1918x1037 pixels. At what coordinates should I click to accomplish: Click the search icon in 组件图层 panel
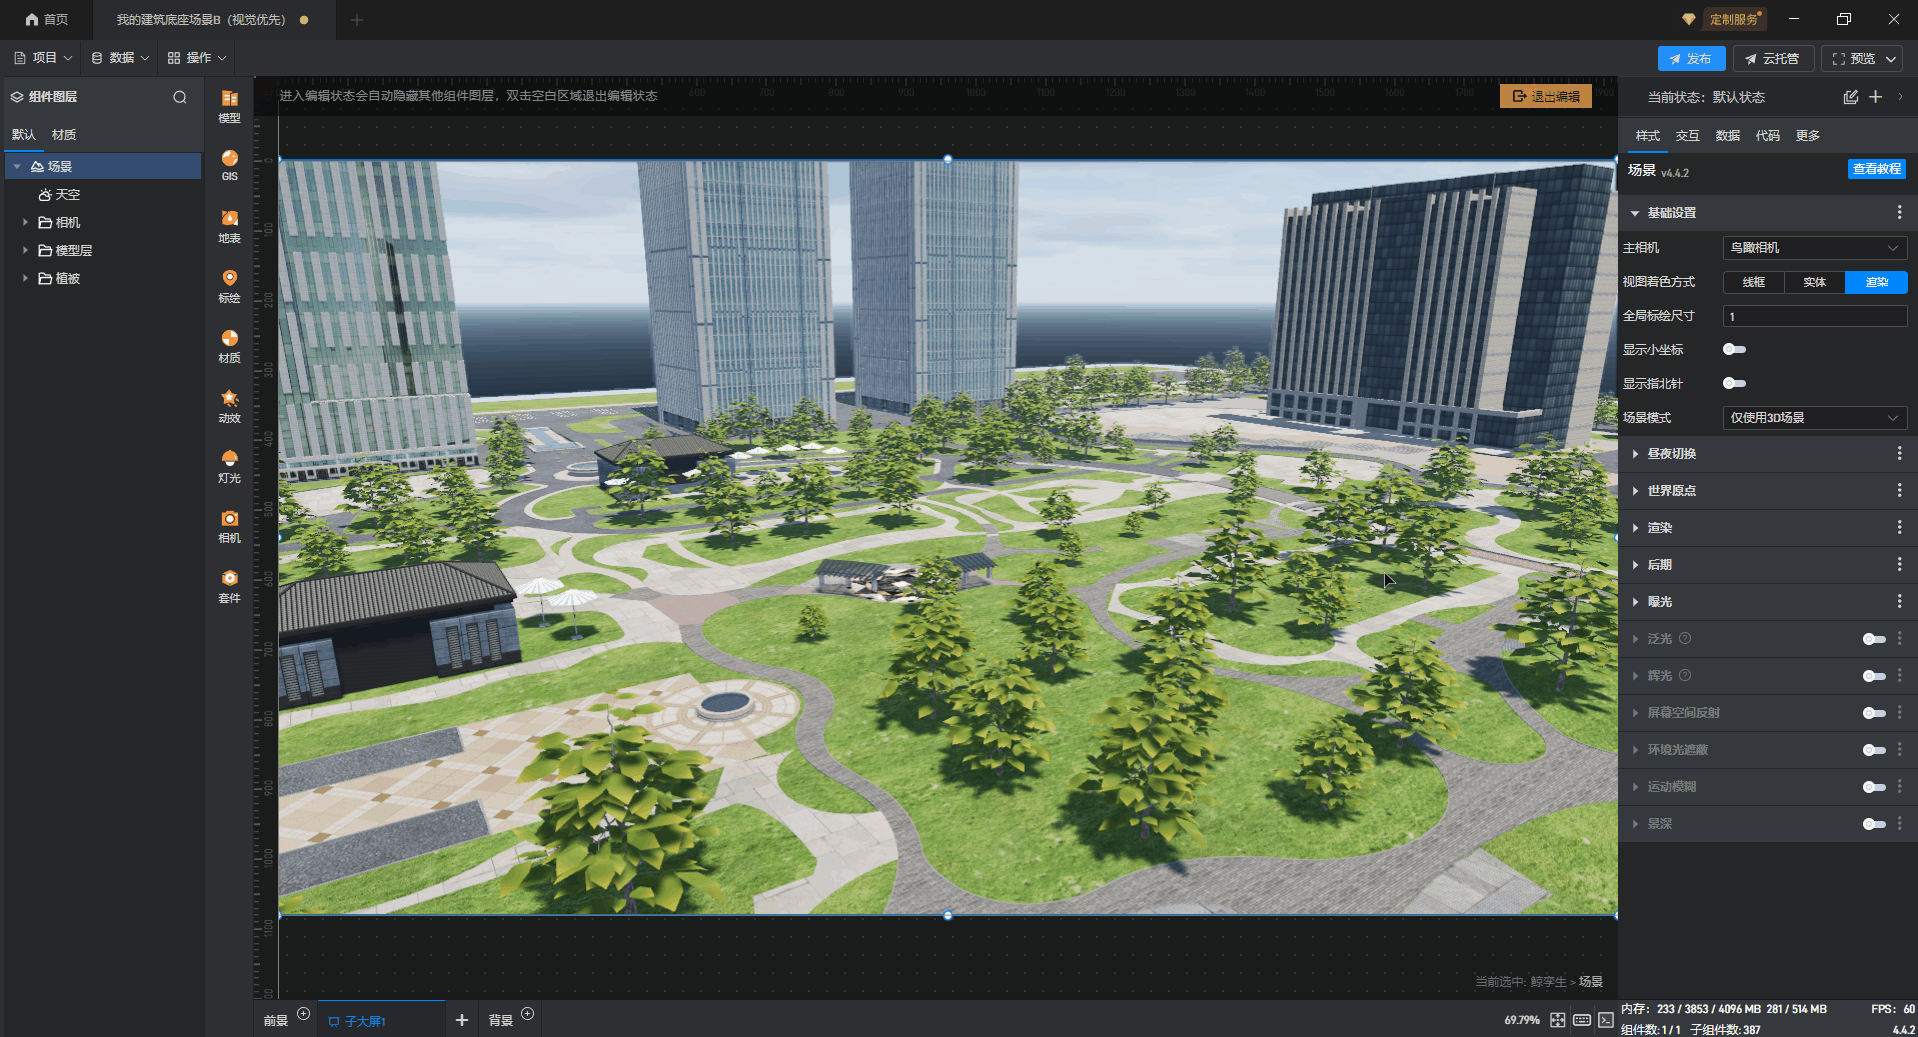coord(180,97)
